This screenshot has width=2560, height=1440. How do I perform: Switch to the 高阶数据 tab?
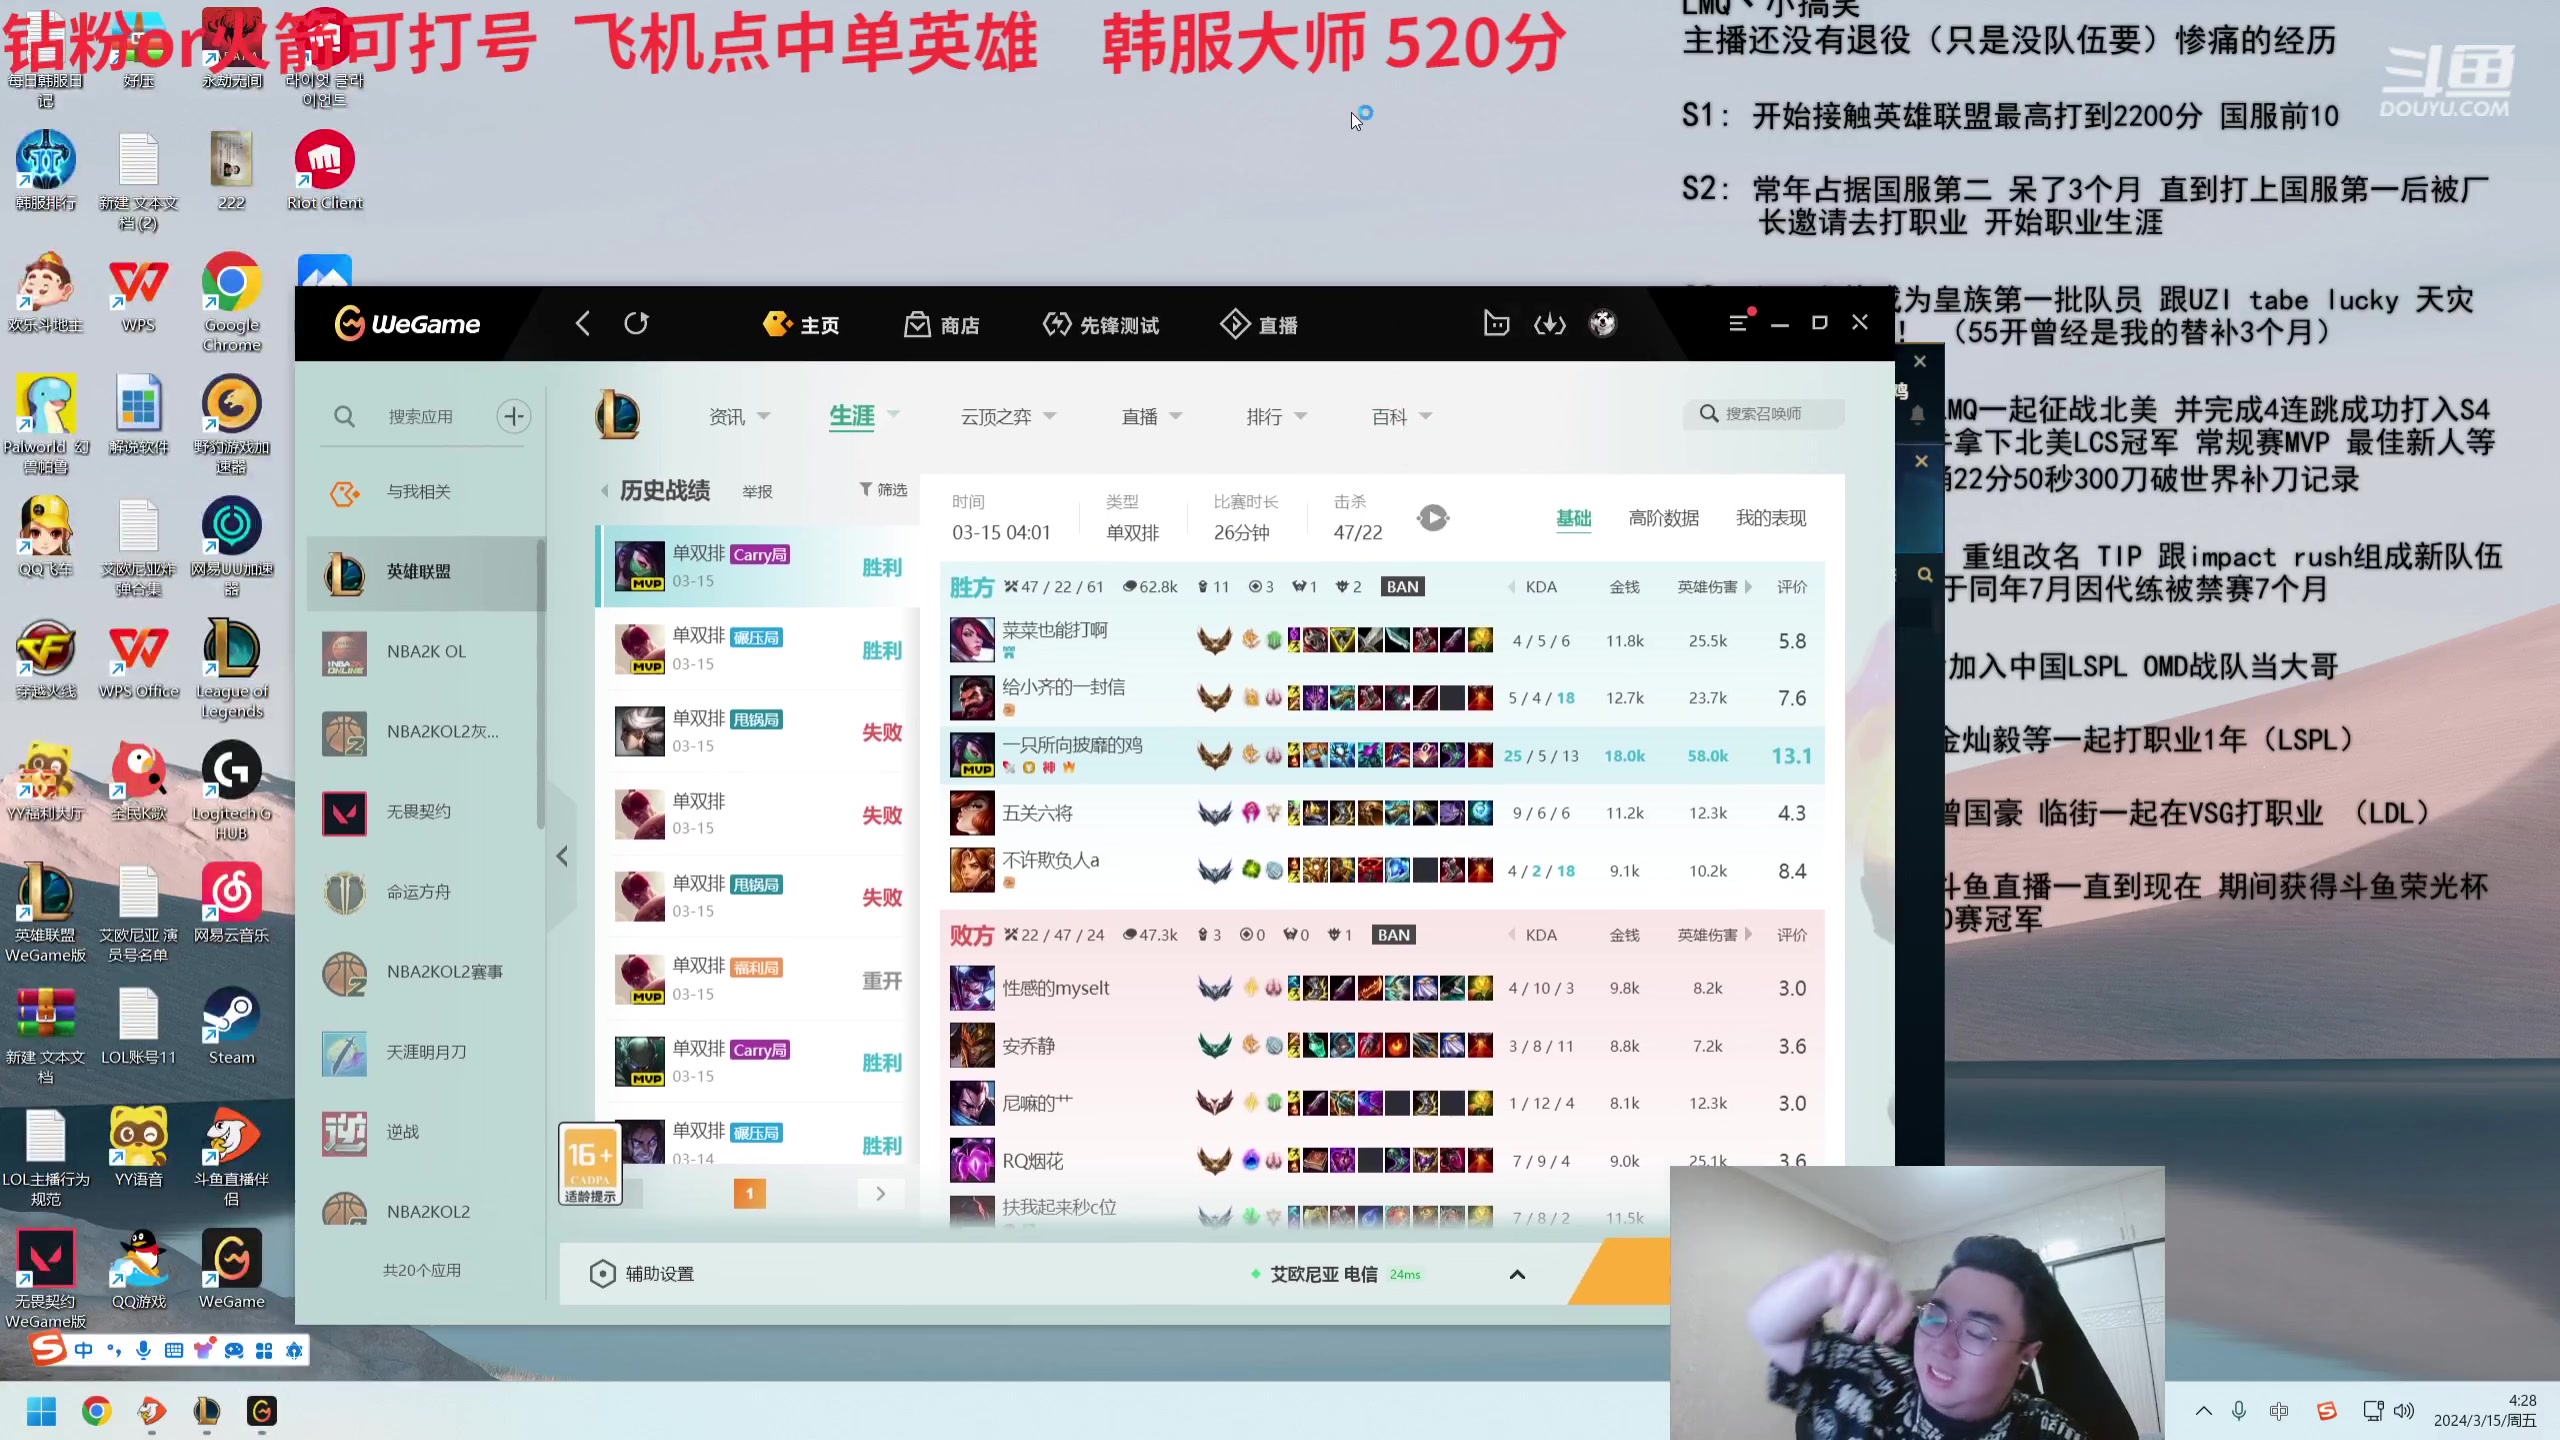1663,518
